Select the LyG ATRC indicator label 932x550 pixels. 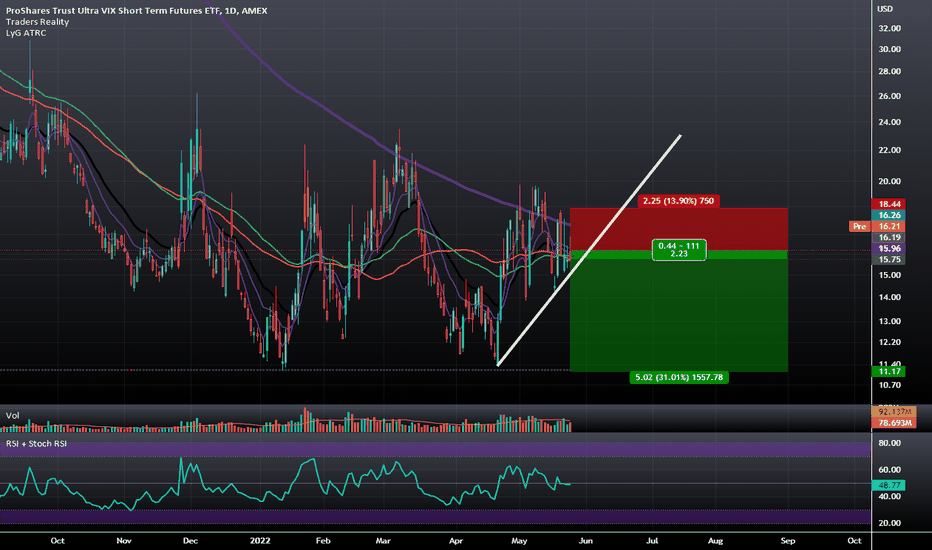pyautogui.click(x=26, y=33)
